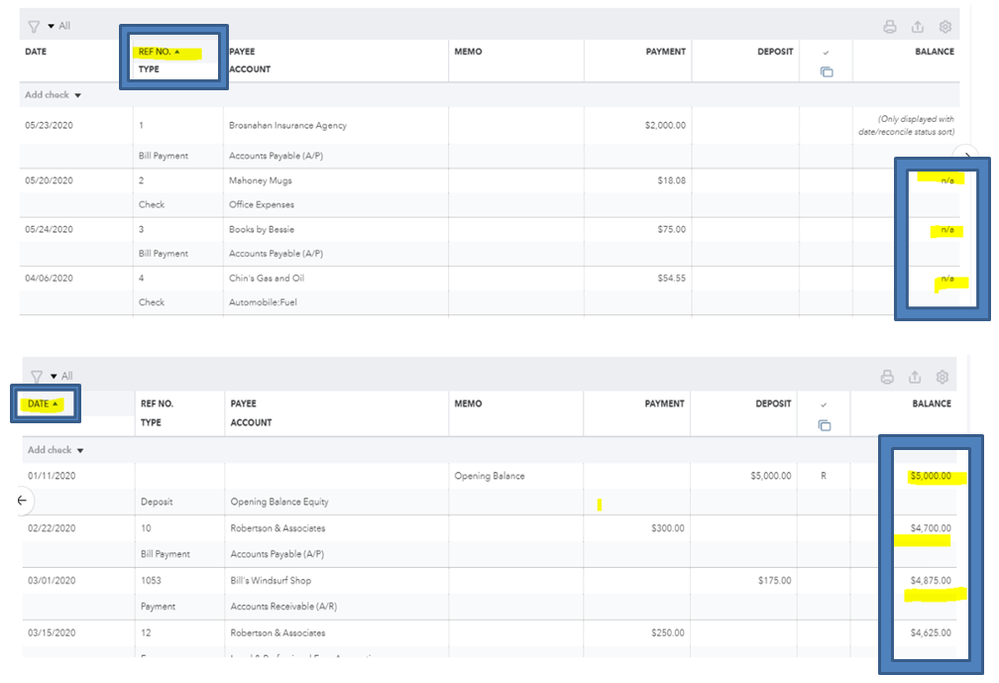Open the filter icon in the lower register
The image size is (999, 683).
coord(36,376)
